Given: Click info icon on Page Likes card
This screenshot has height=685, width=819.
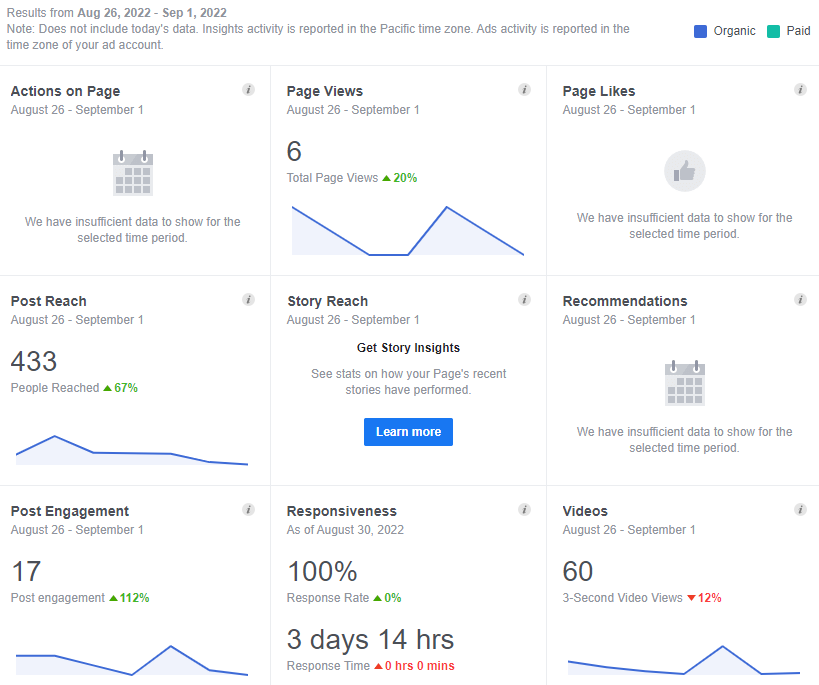Looking at the screenshot, I should coord(800,90).
